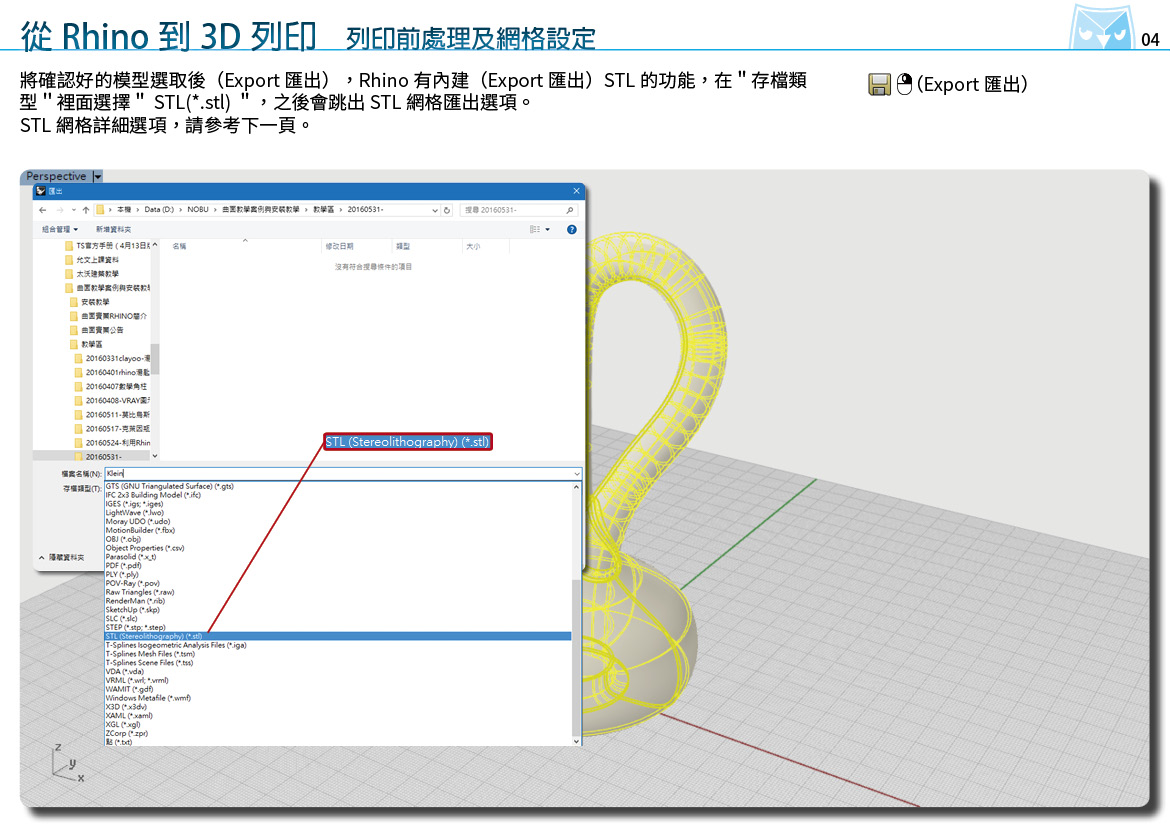Click the view layout icon in the dialog toolbar
Image resolution: width=1170 pixels, height=827 pixels.
tap(534, 230)
